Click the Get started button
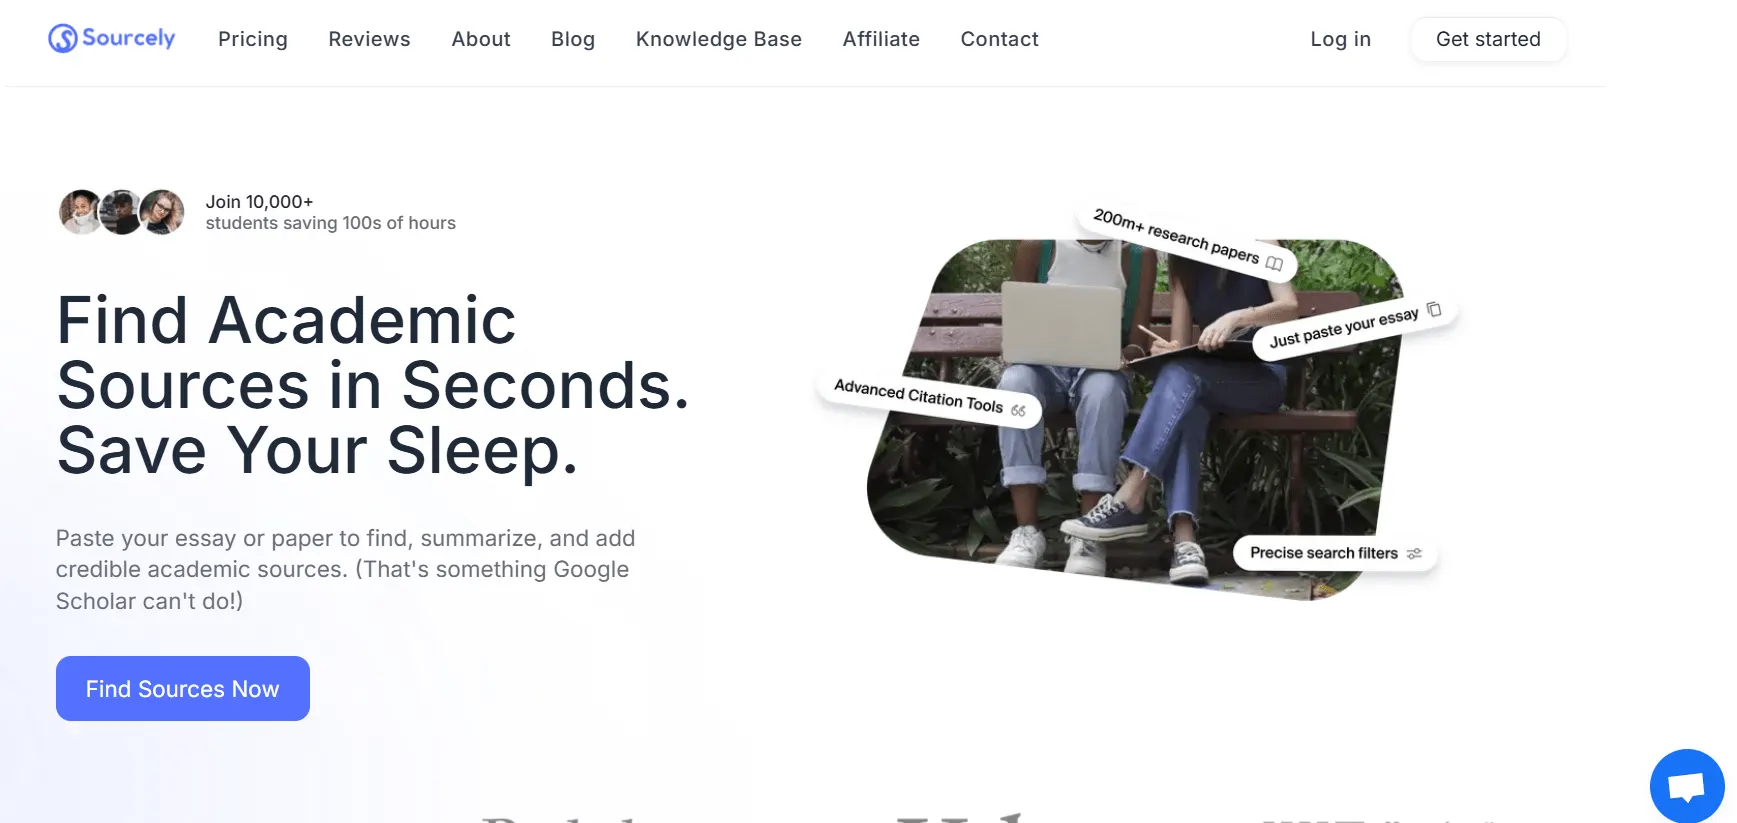 click(1488, 39)
